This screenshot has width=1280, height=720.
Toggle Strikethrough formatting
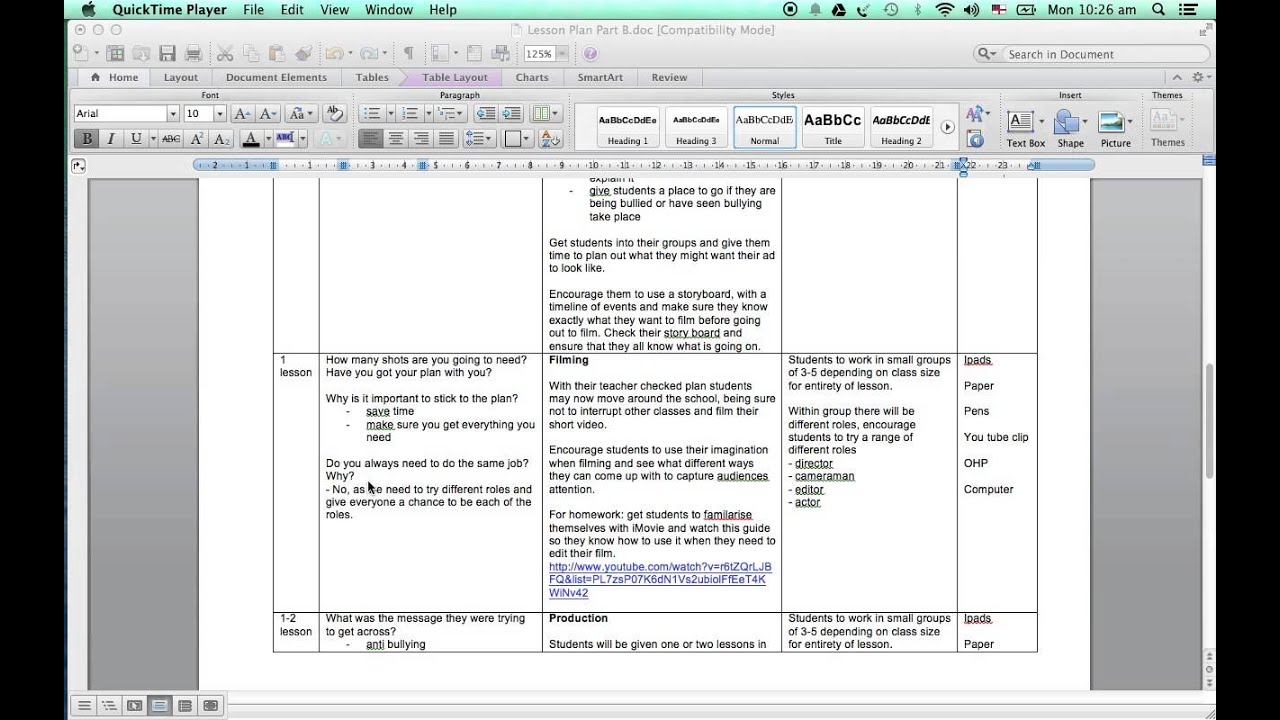(171, 139)
